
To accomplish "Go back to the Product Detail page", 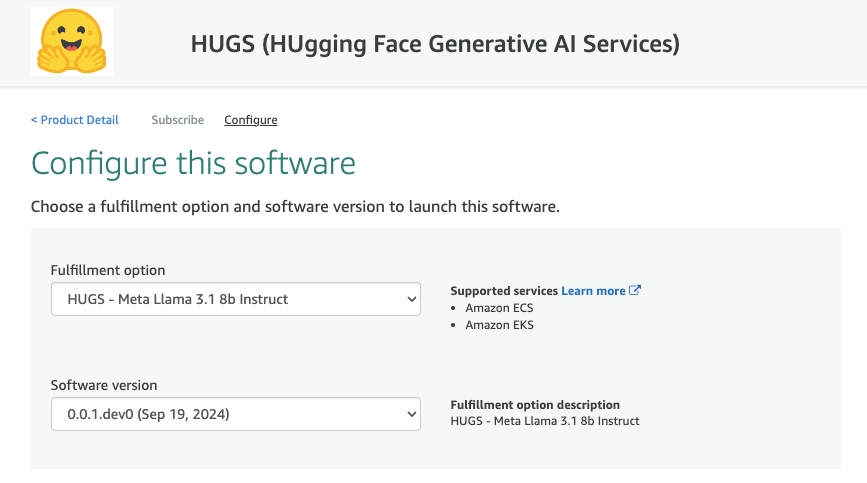I will (x=79, y=120).
